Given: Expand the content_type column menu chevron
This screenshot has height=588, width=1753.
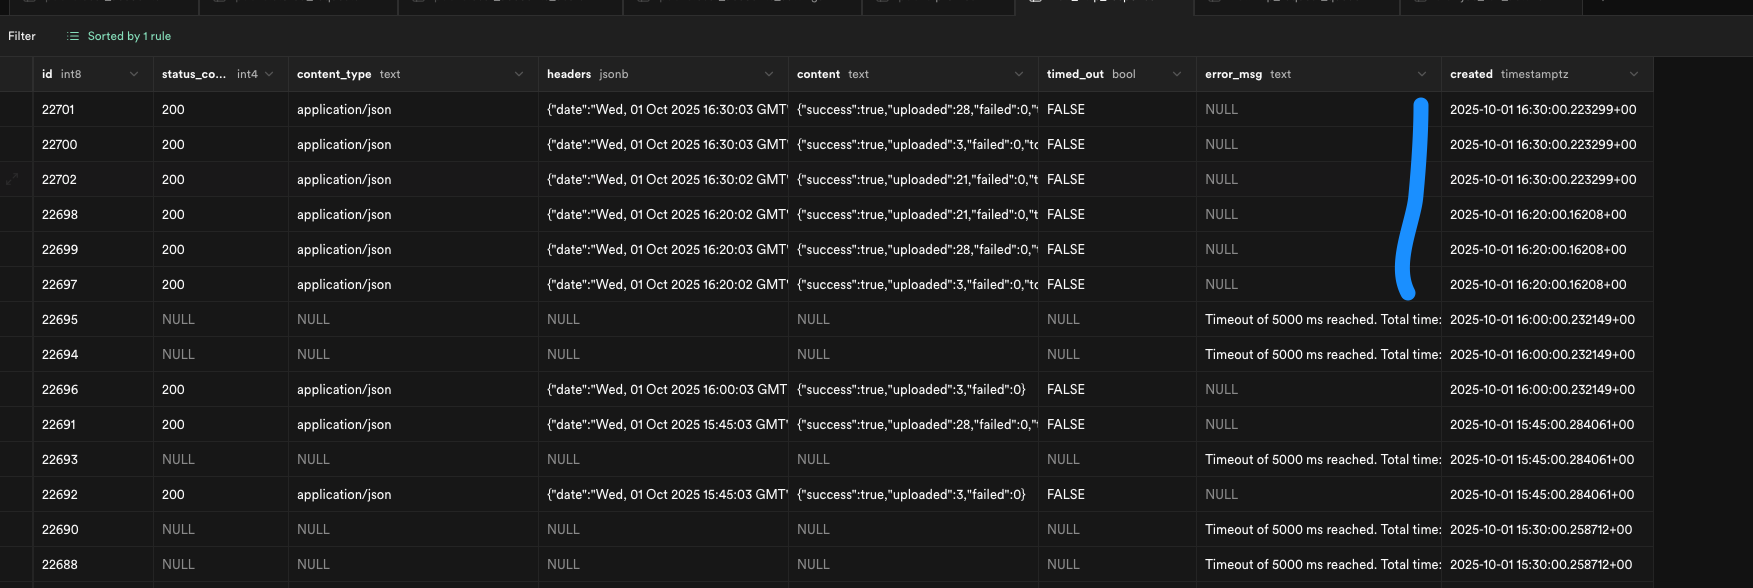Looking at the screenshot, I should [519, 74].
